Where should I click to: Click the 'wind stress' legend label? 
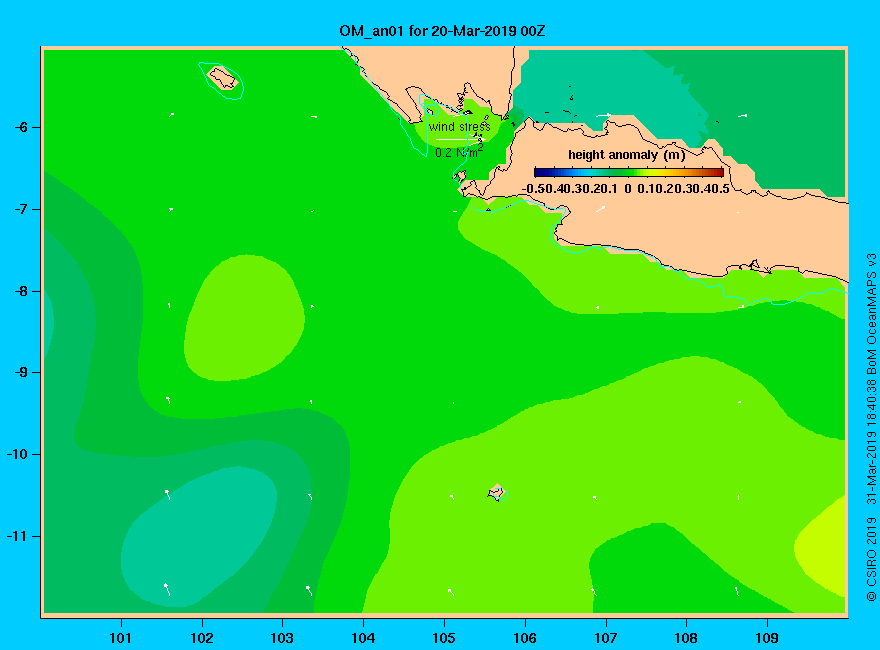point(460,127)
